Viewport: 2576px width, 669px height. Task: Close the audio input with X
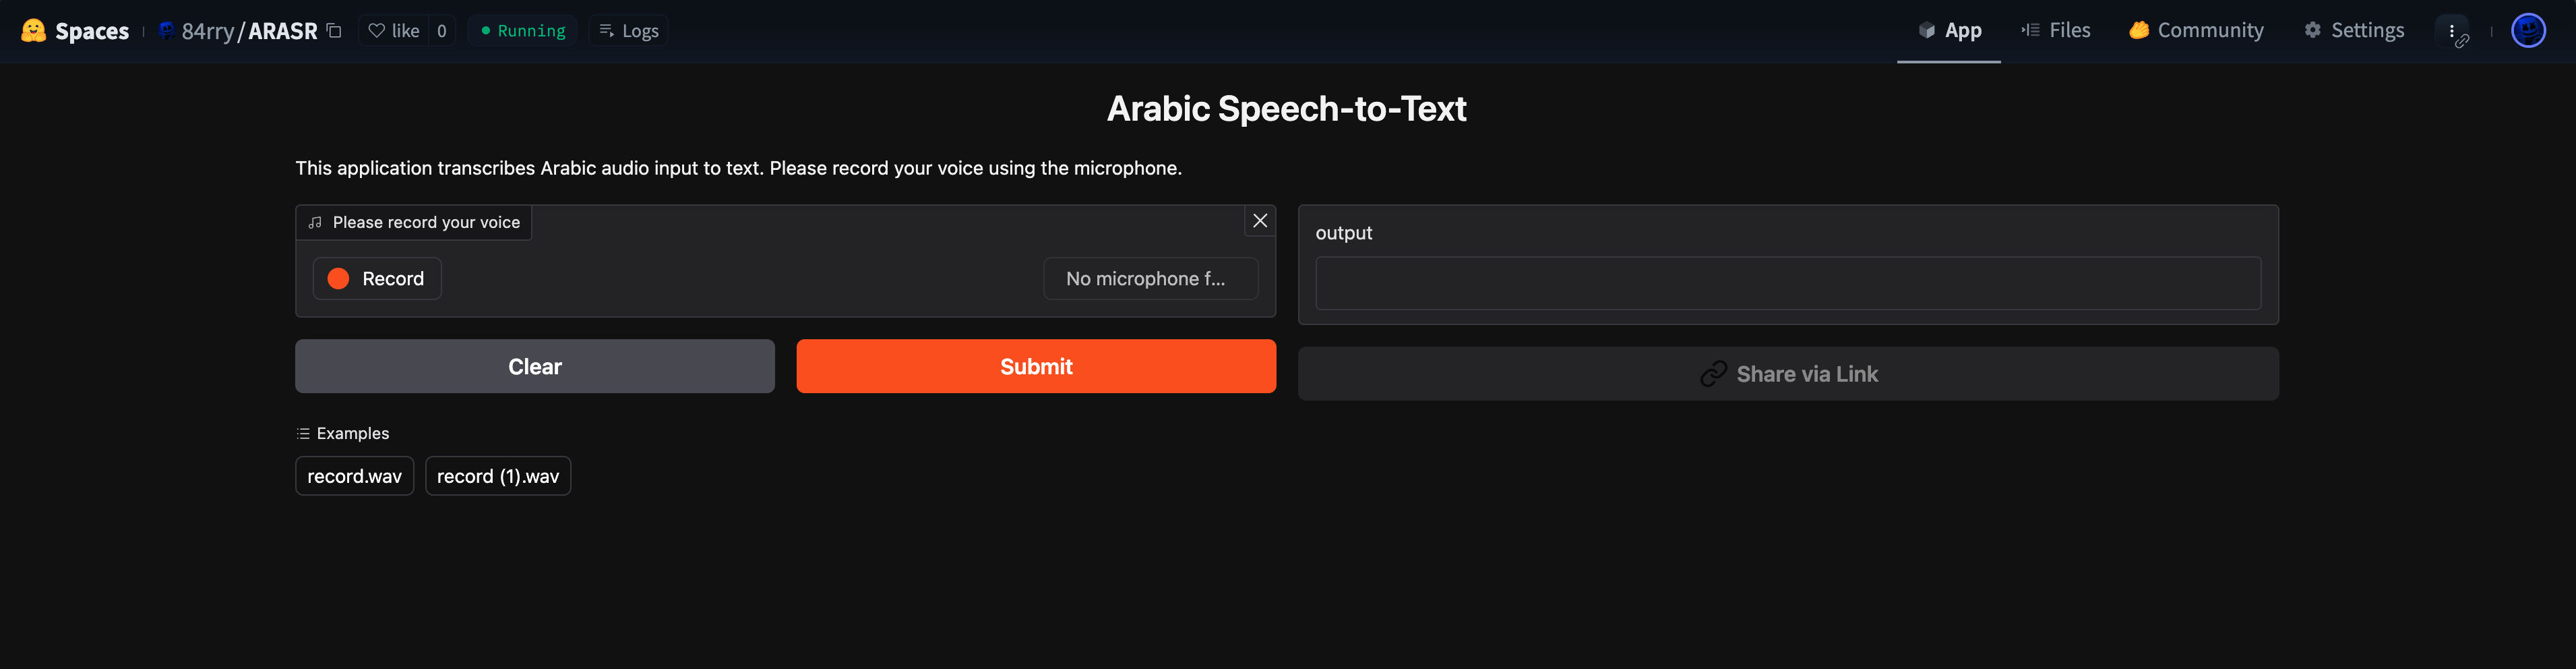(x=1259, y=221)
